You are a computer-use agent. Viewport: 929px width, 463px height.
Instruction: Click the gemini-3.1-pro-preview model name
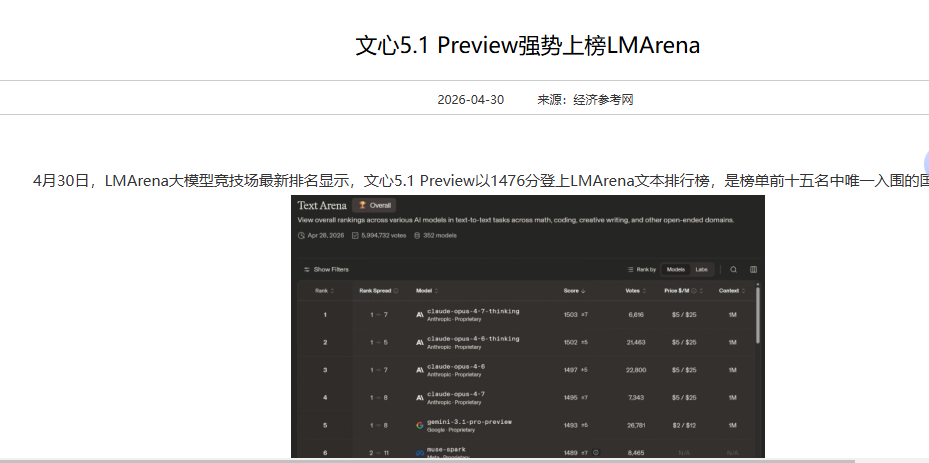(469, 422)
